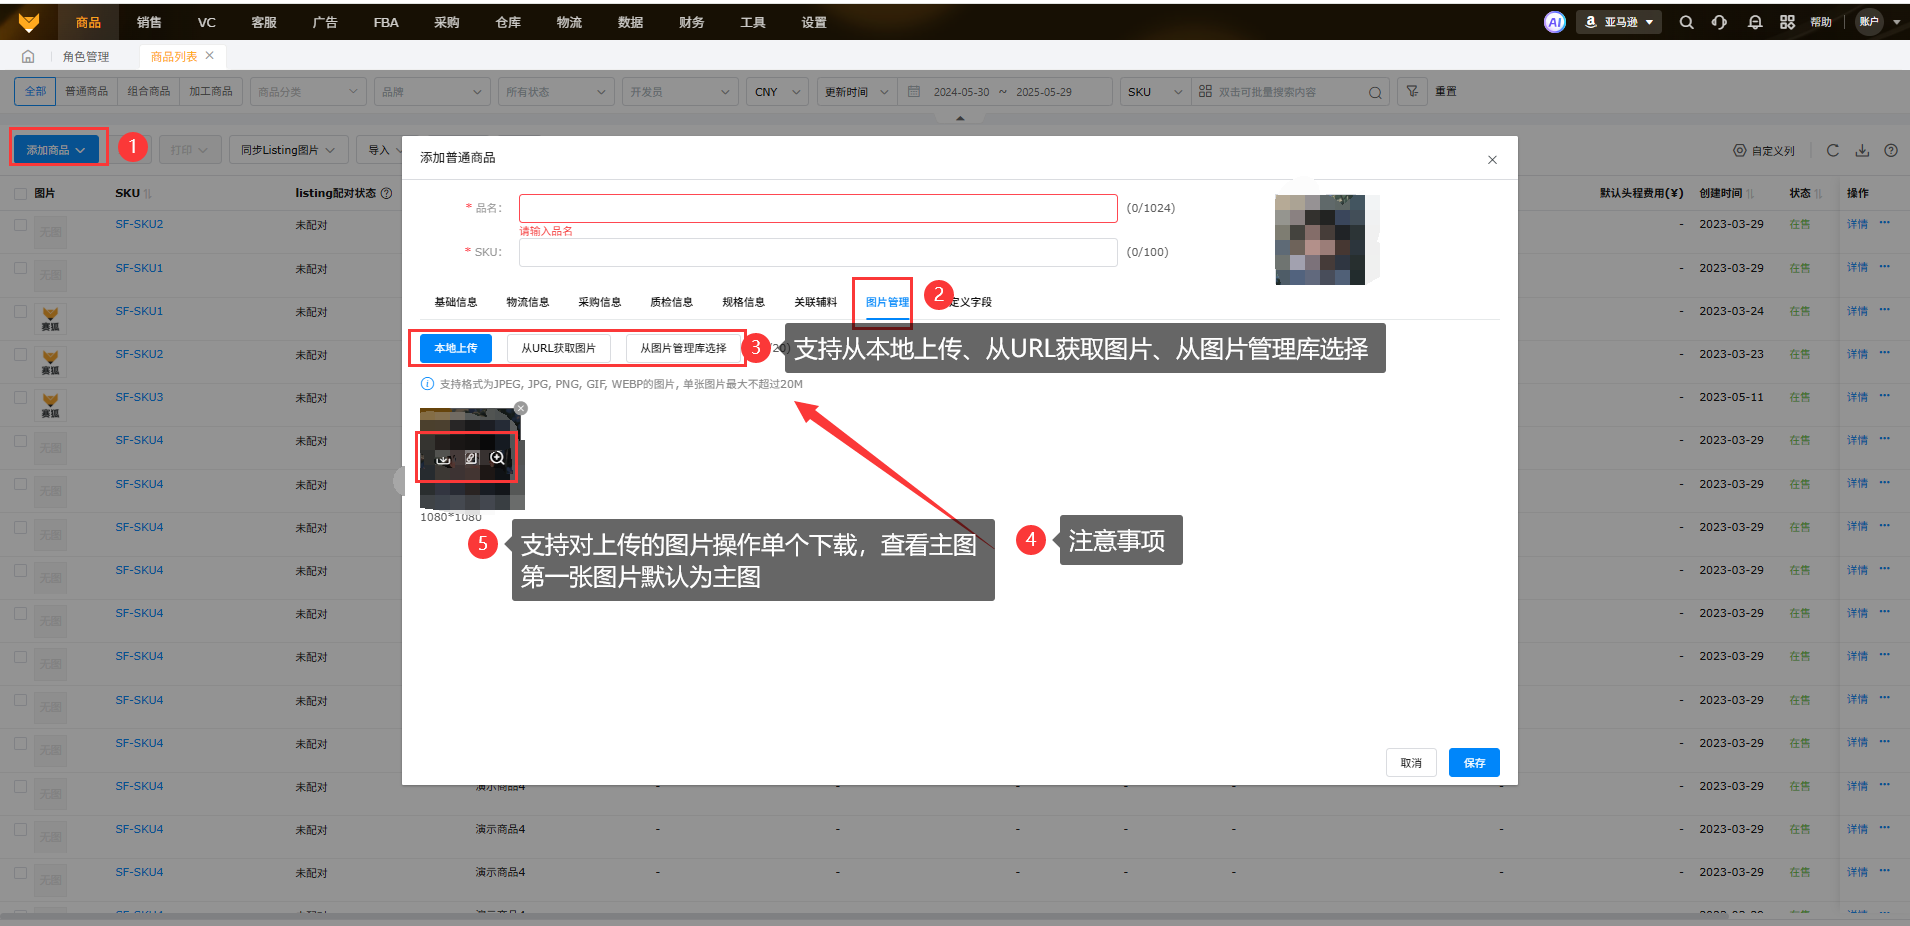Open the CNY currency dropdown
Image resolution: width=1910 pixels, height=926 pixels.
777,91
